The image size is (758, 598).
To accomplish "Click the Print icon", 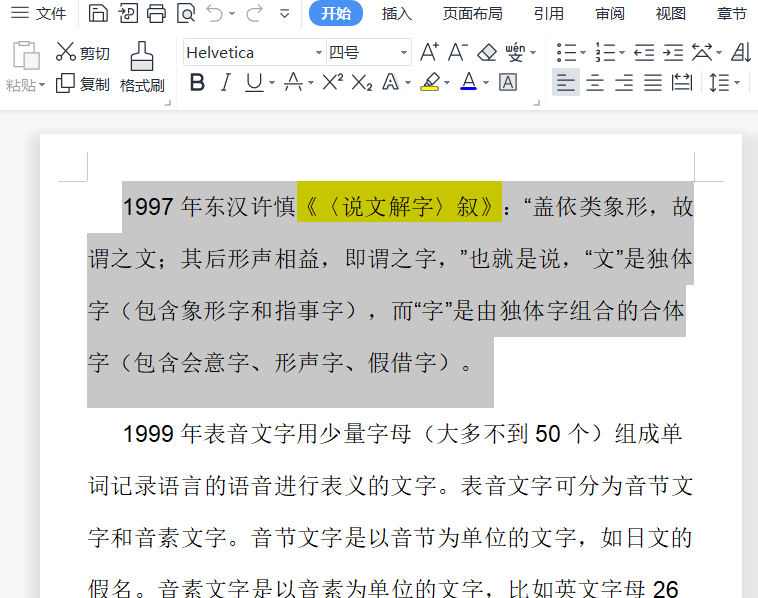I will click(x=156, y=13).
